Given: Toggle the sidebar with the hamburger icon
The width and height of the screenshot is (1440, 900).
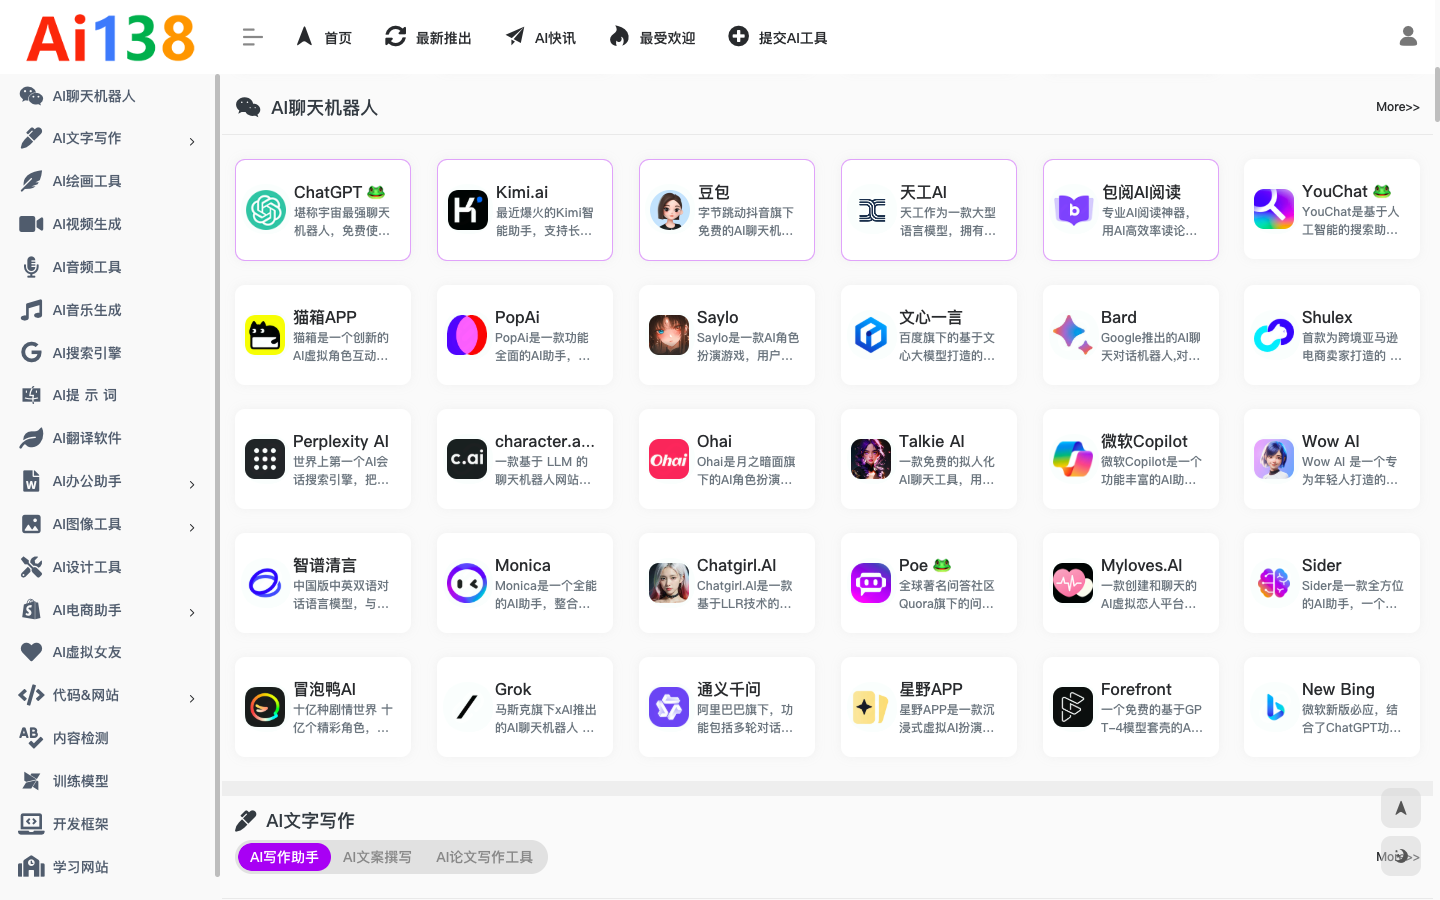Looking at the screenshot, I should [x=253, y=38].
